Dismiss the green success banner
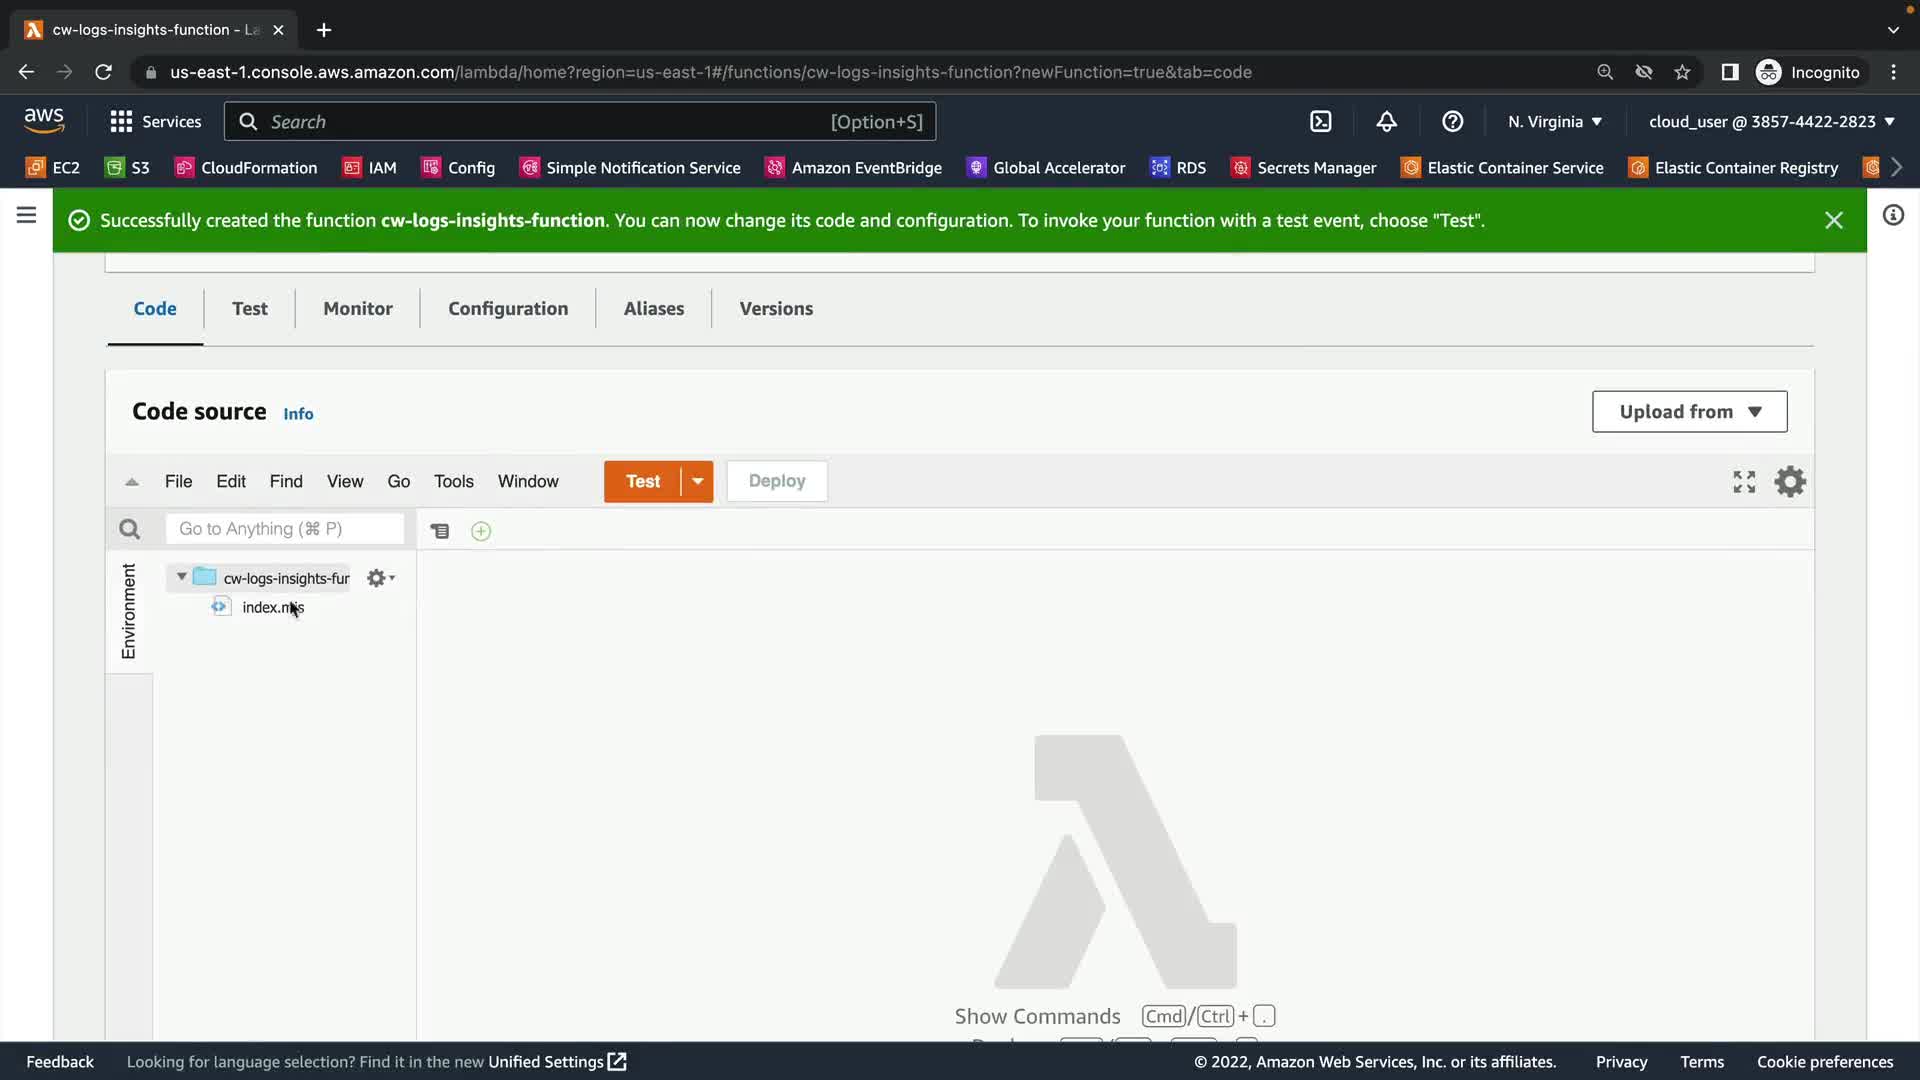Screen dimensions: 1920x1080 pyautogui.click(x=1833, y=220)
